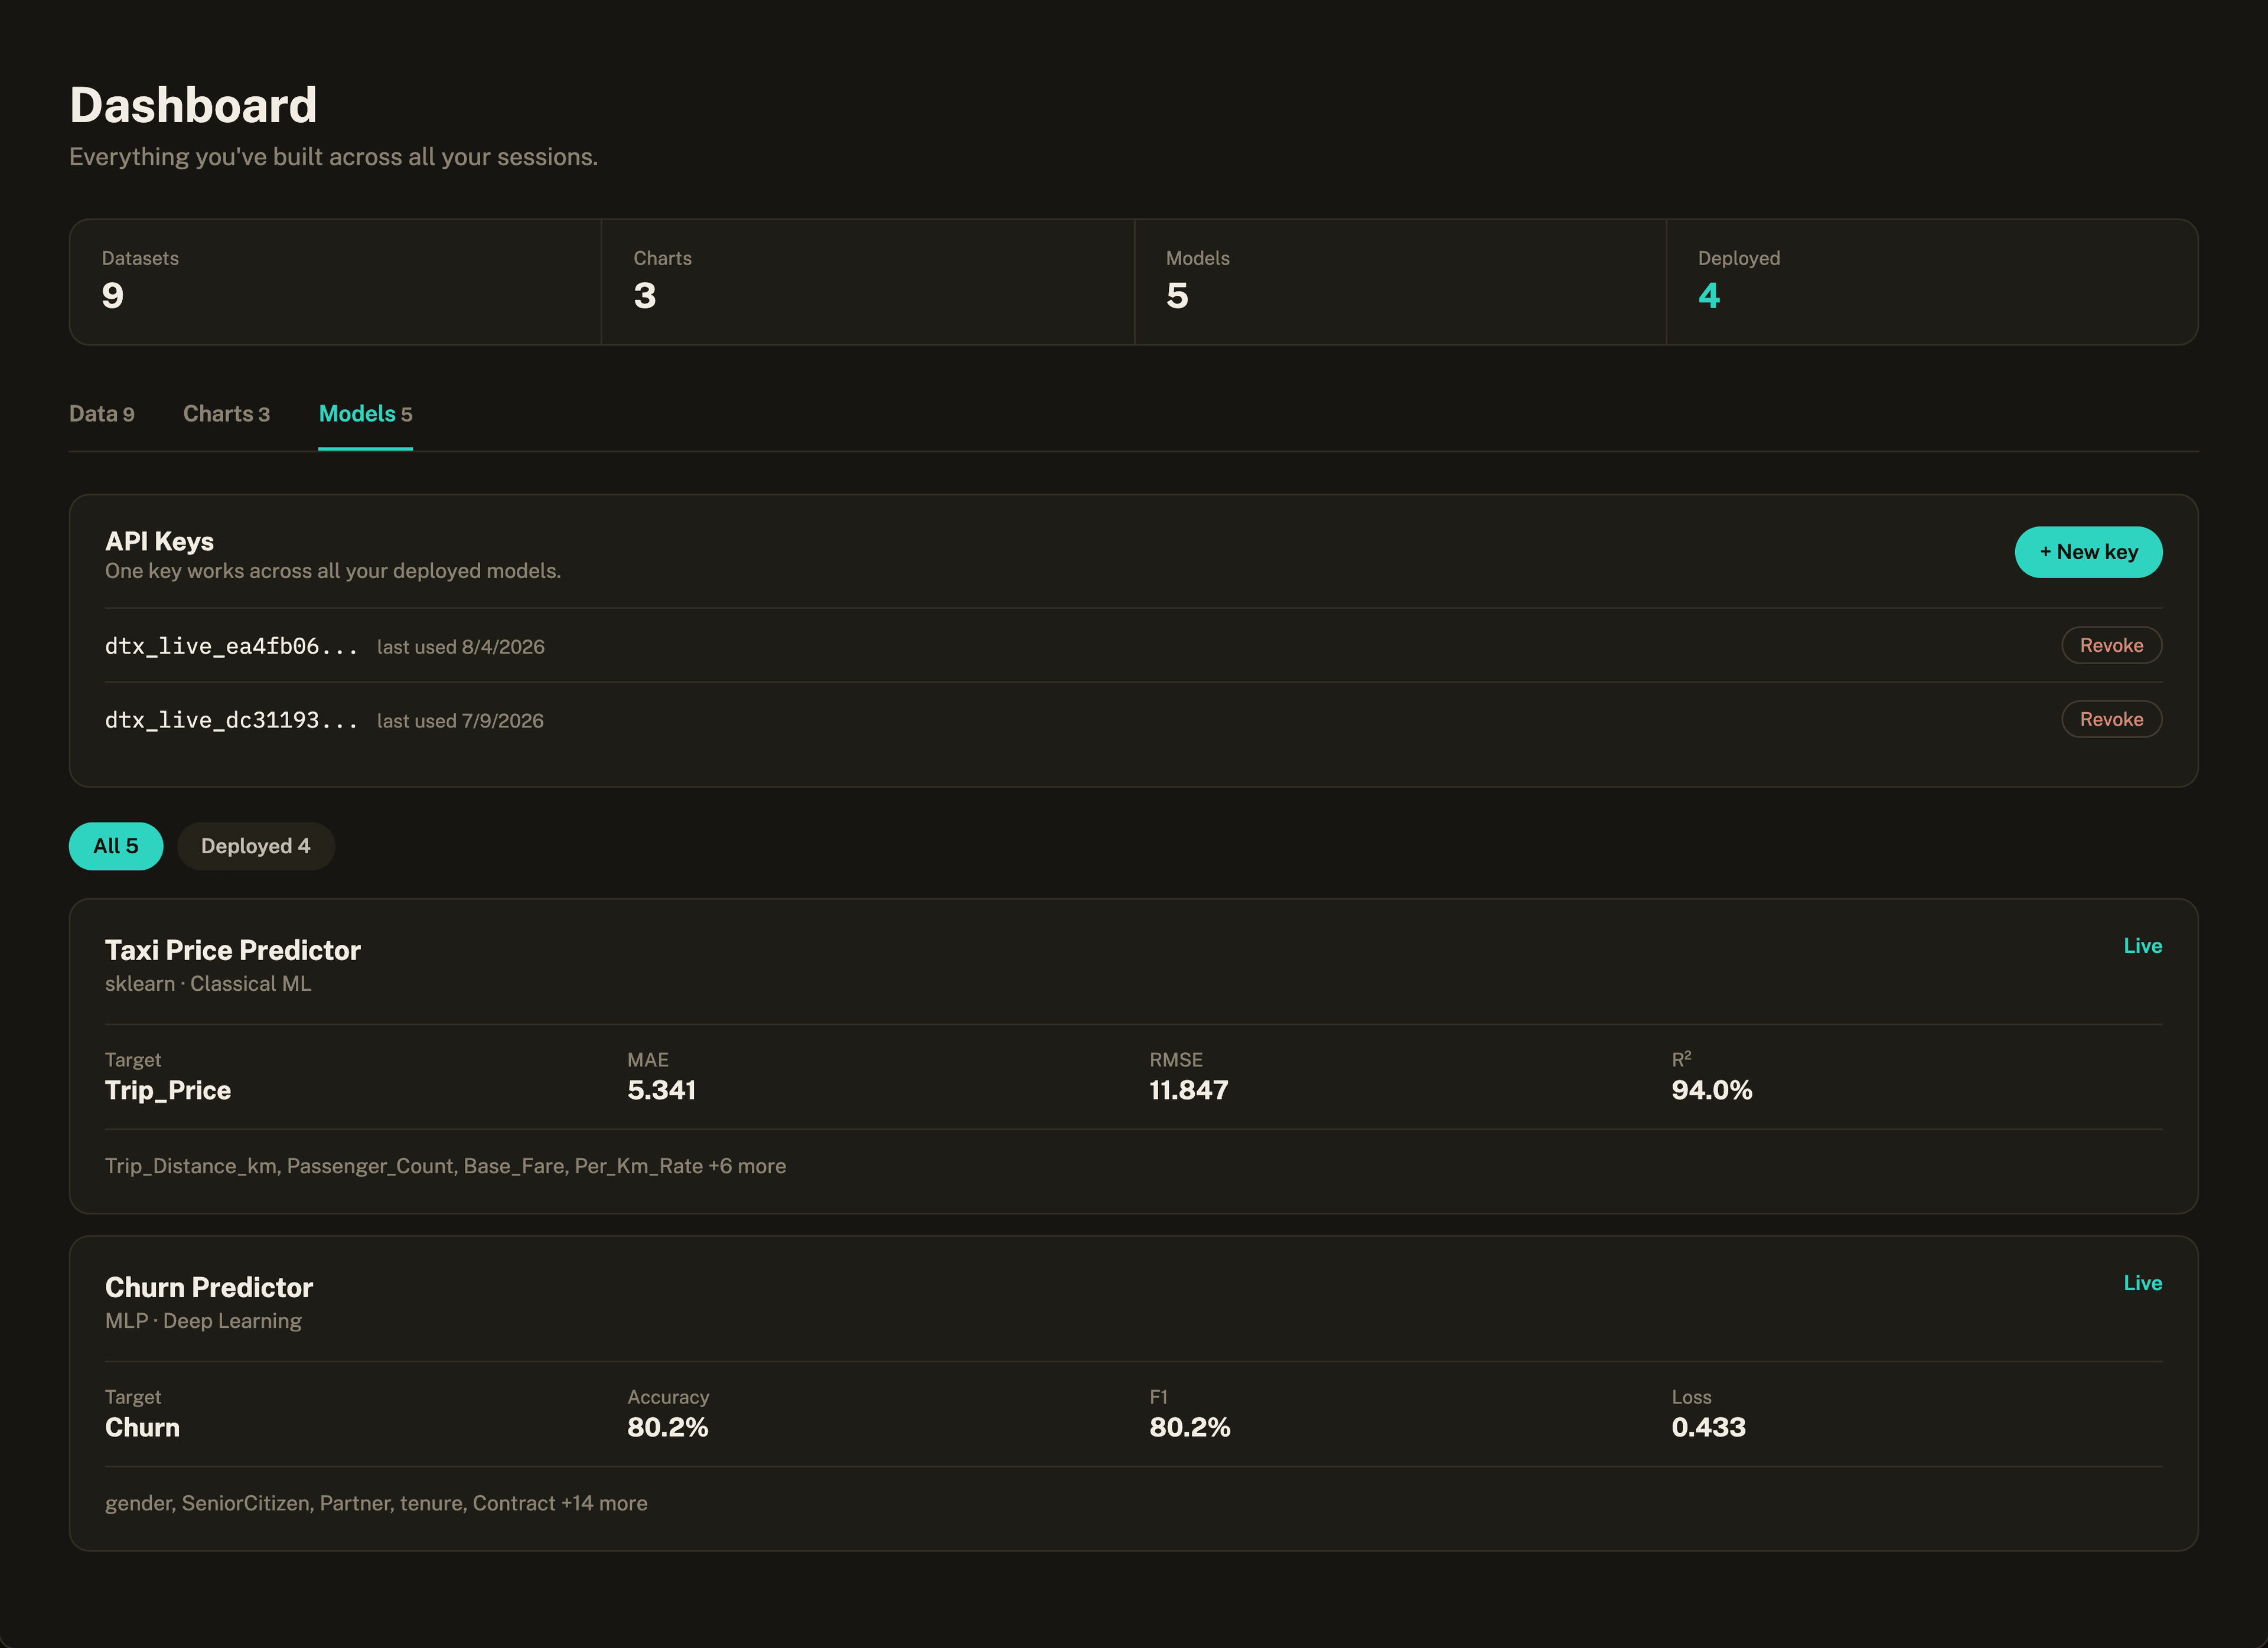The height and width of the screenshot is (1648, 2268).
Task: Select the Models 5 tab
Action: coord(365,414)
